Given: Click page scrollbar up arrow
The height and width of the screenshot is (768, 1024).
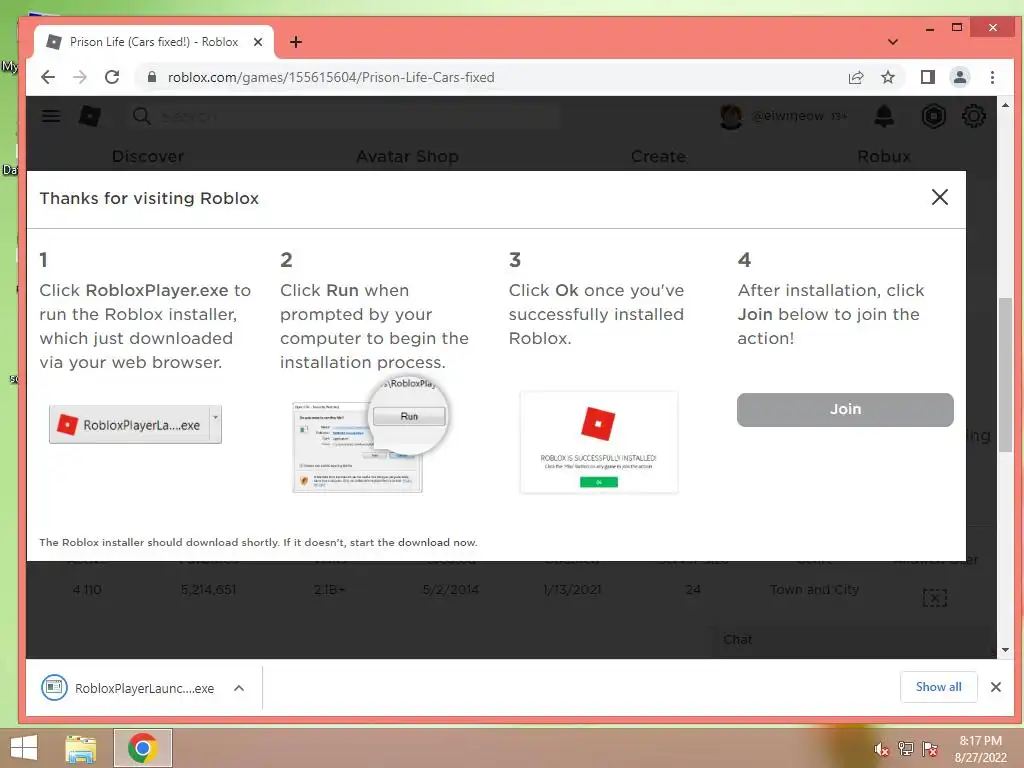Looking at the screenshot, I should (x=1005, y=104).
